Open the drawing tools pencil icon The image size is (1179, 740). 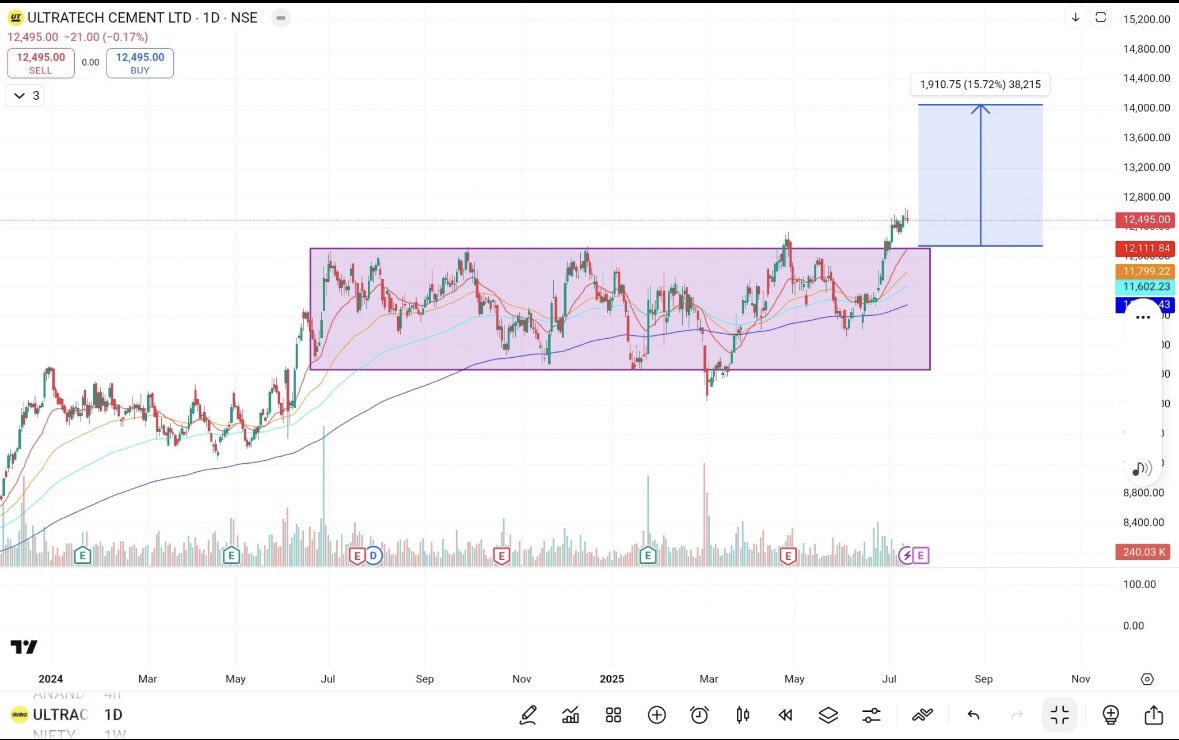click(x=528, y=714)
